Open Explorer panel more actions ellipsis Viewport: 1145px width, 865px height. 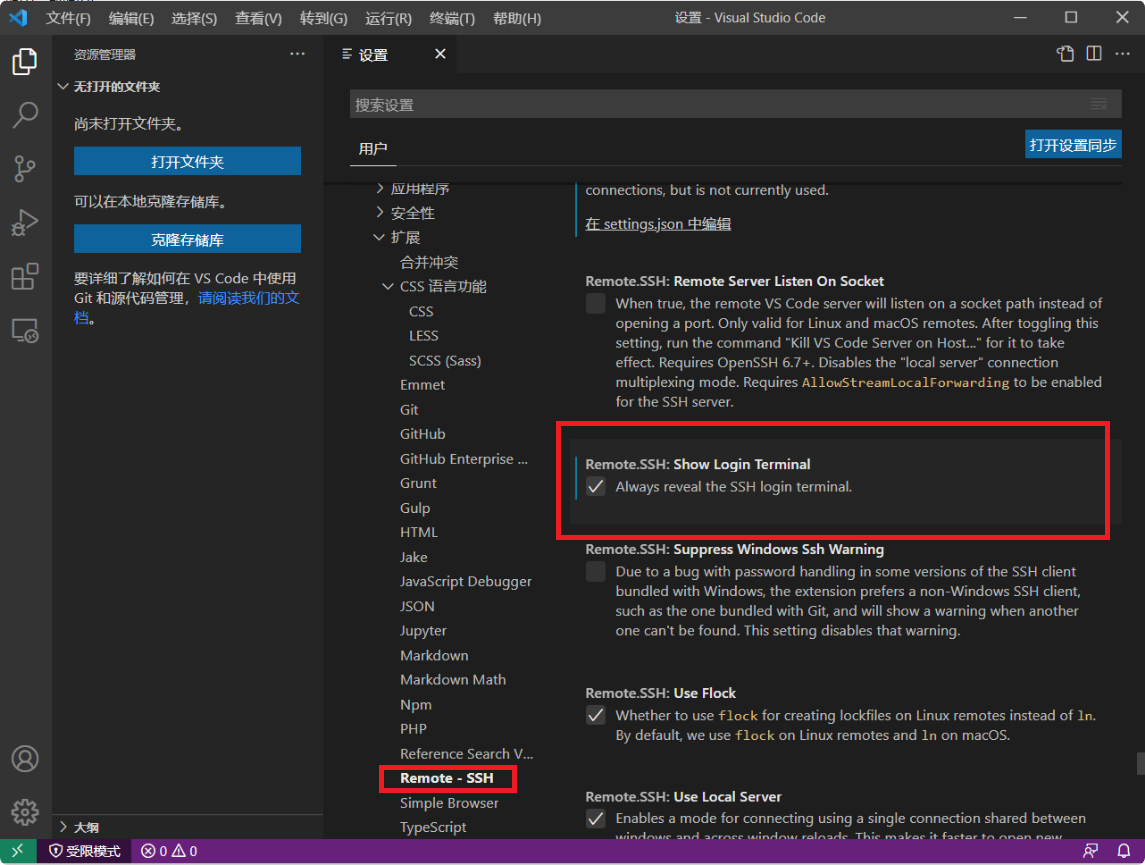click(297, 54)
